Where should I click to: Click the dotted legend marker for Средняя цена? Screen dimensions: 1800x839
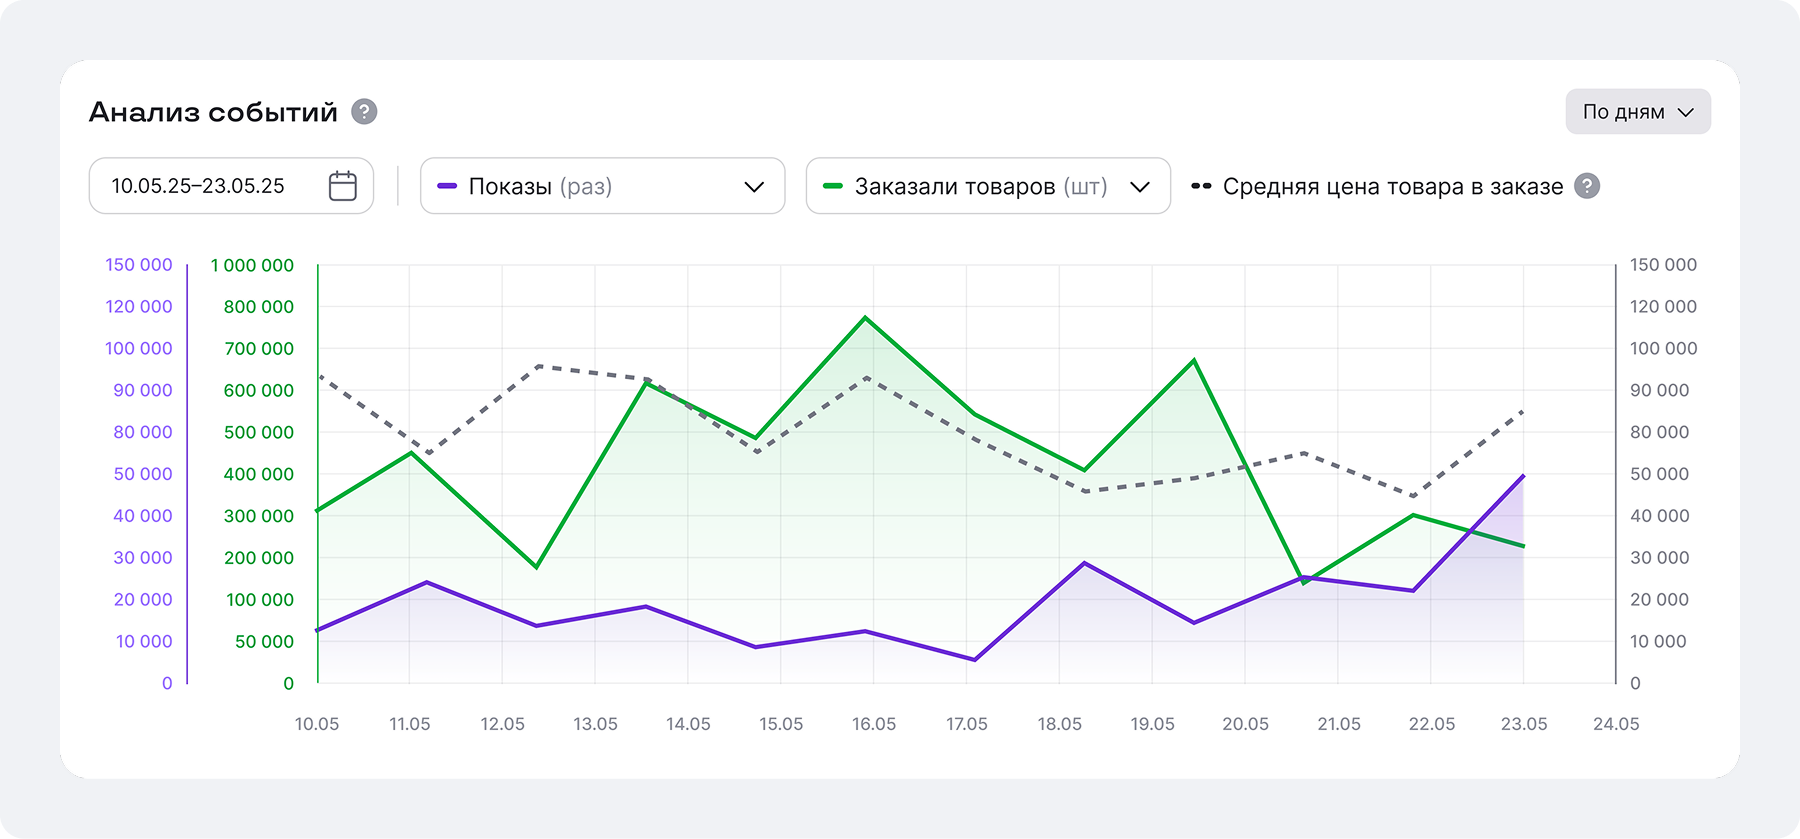coord(1201,186)
